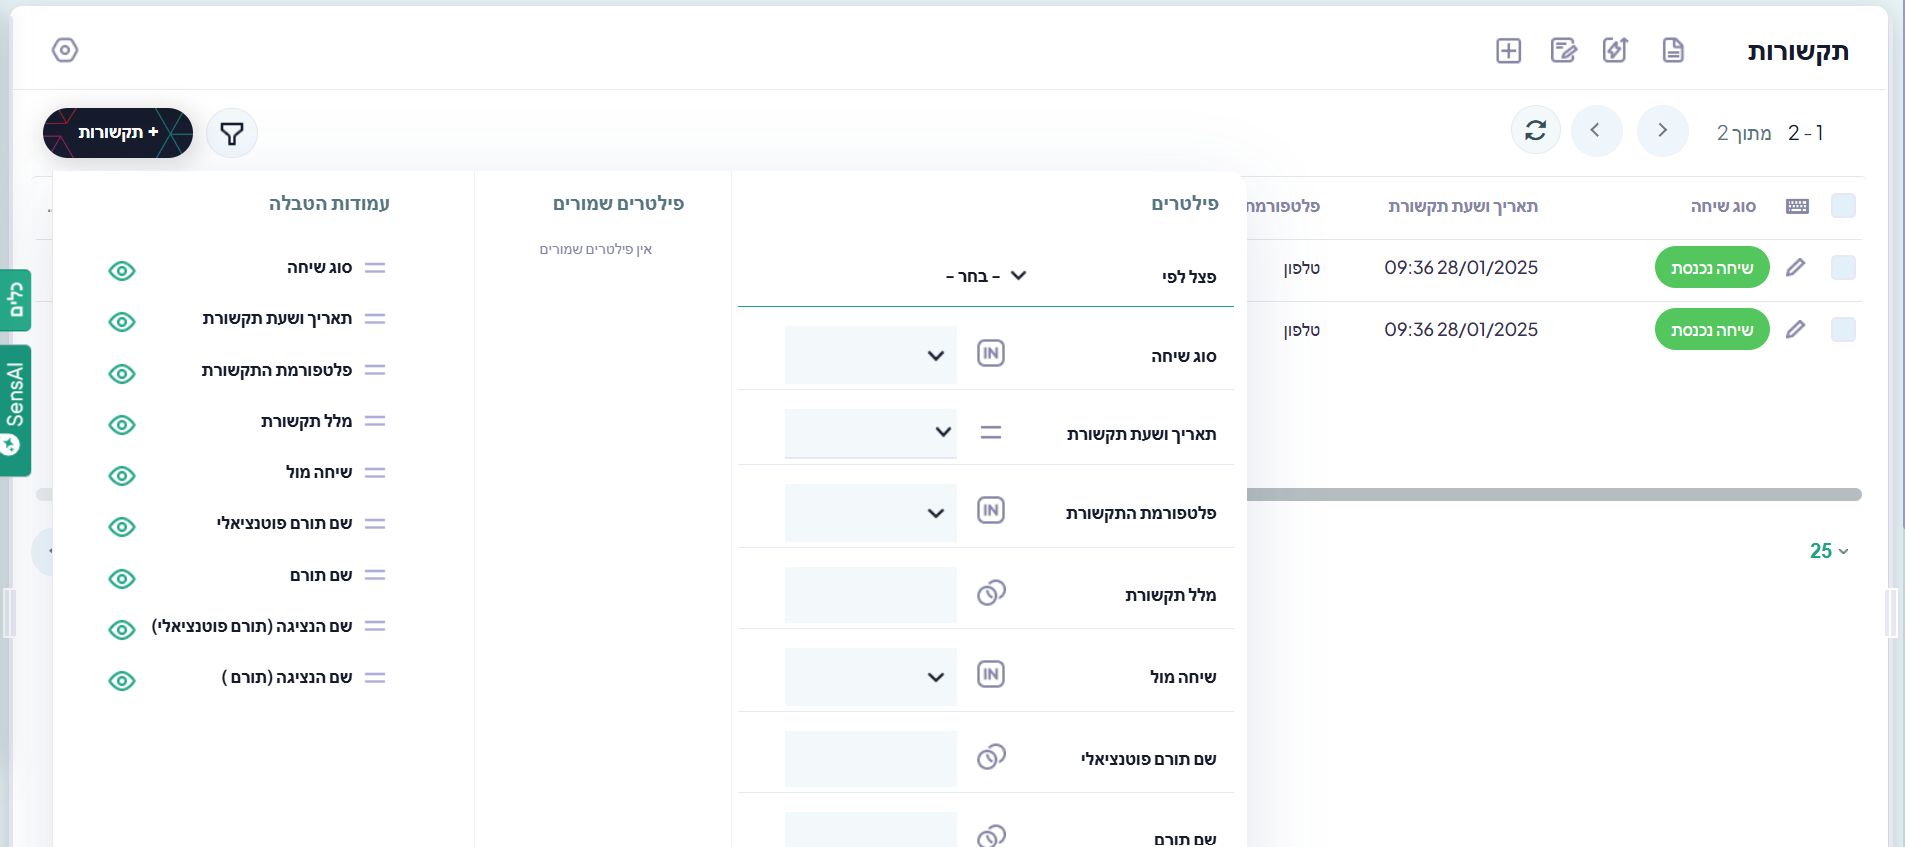Toggle visibility of the מלל תקשורת column
This screenshot has width=1905, height=847.
(122, 425)
